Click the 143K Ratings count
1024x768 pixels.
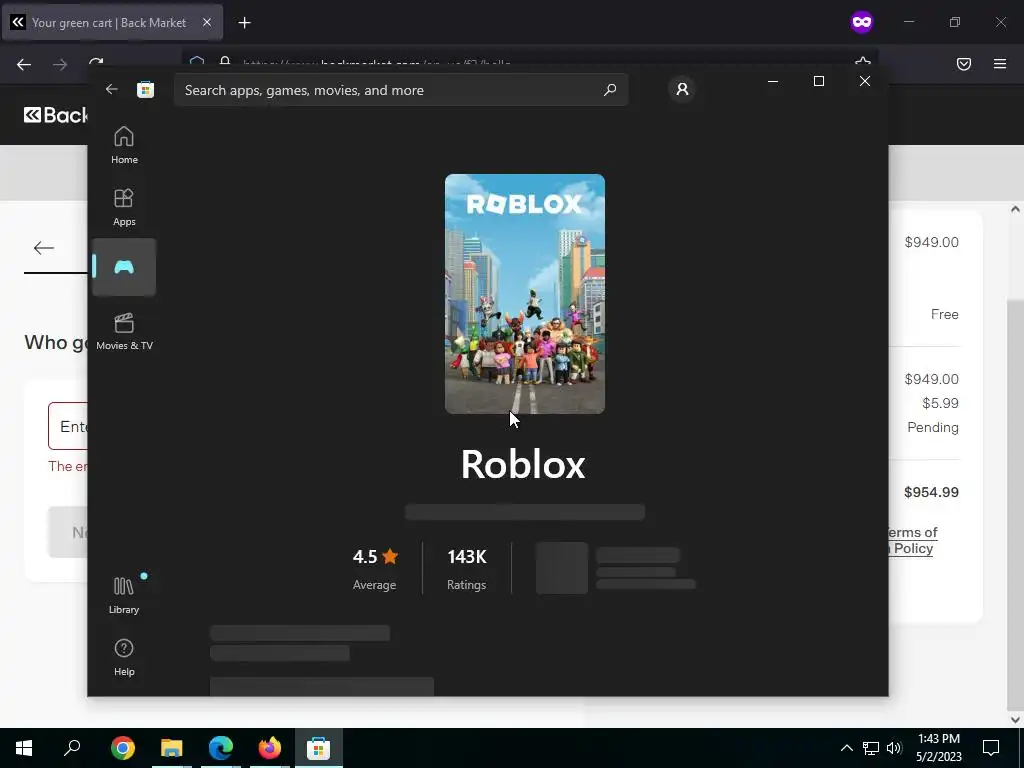coord(466,568)
